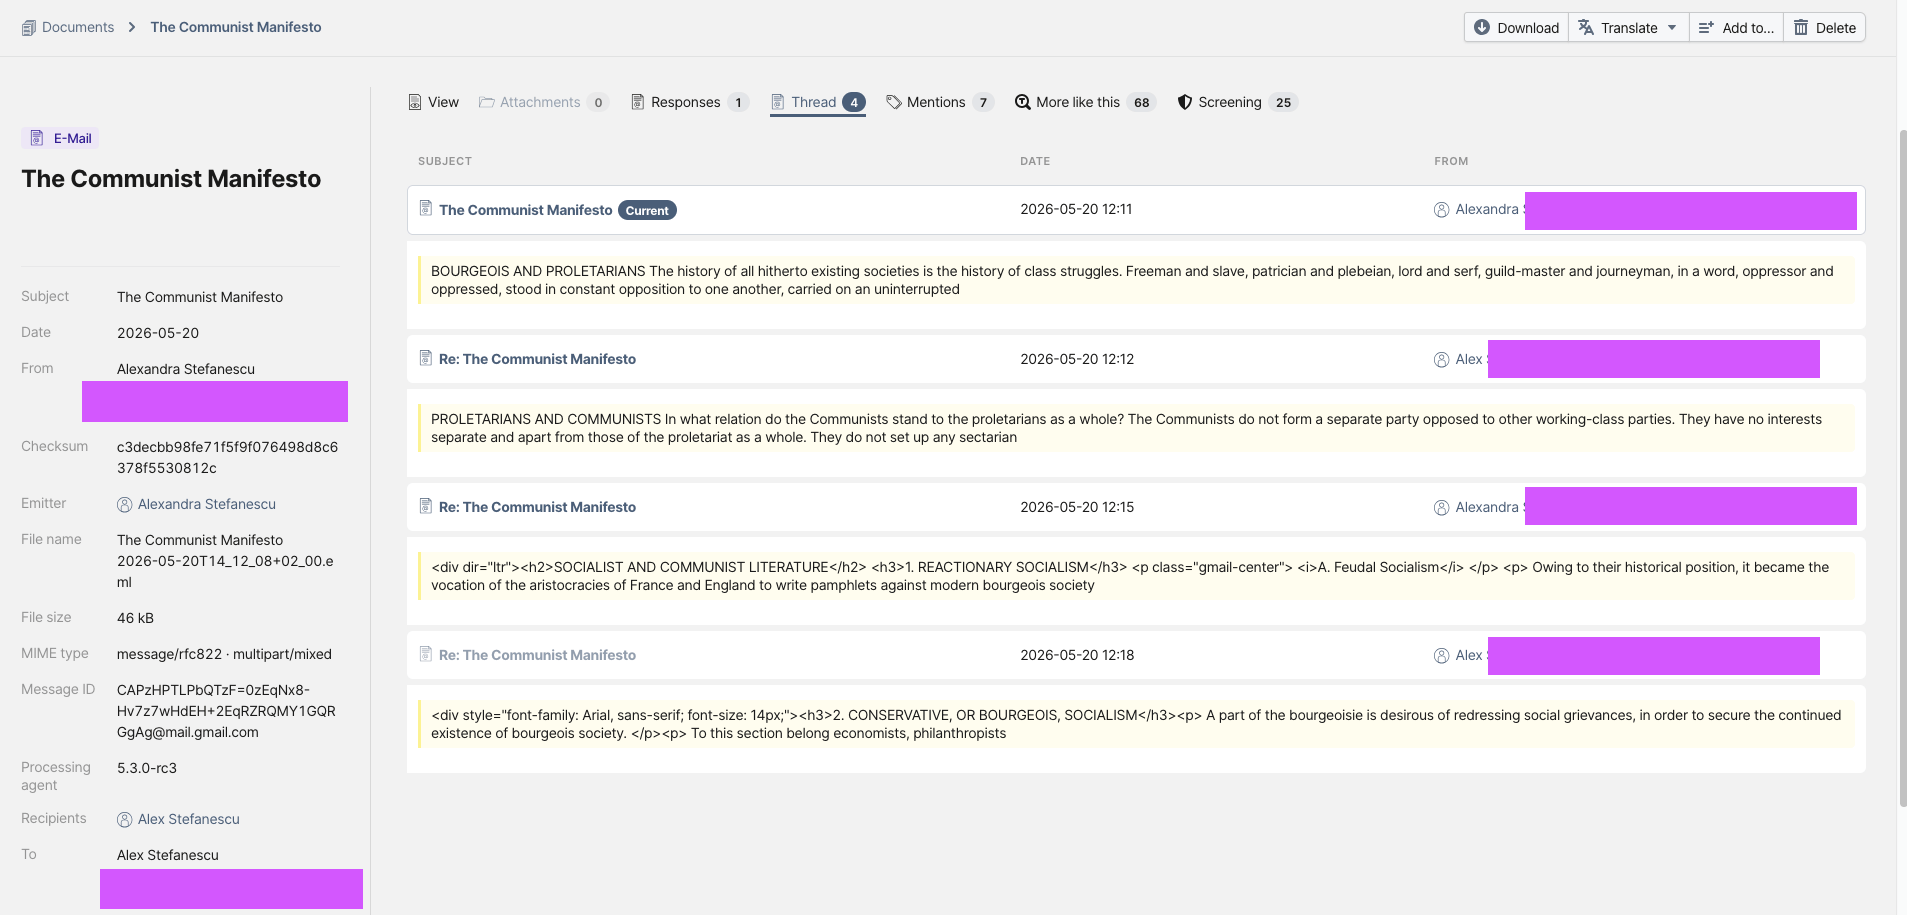Click the Add to... button
1907x915 pixels.
pos(1736,28)
